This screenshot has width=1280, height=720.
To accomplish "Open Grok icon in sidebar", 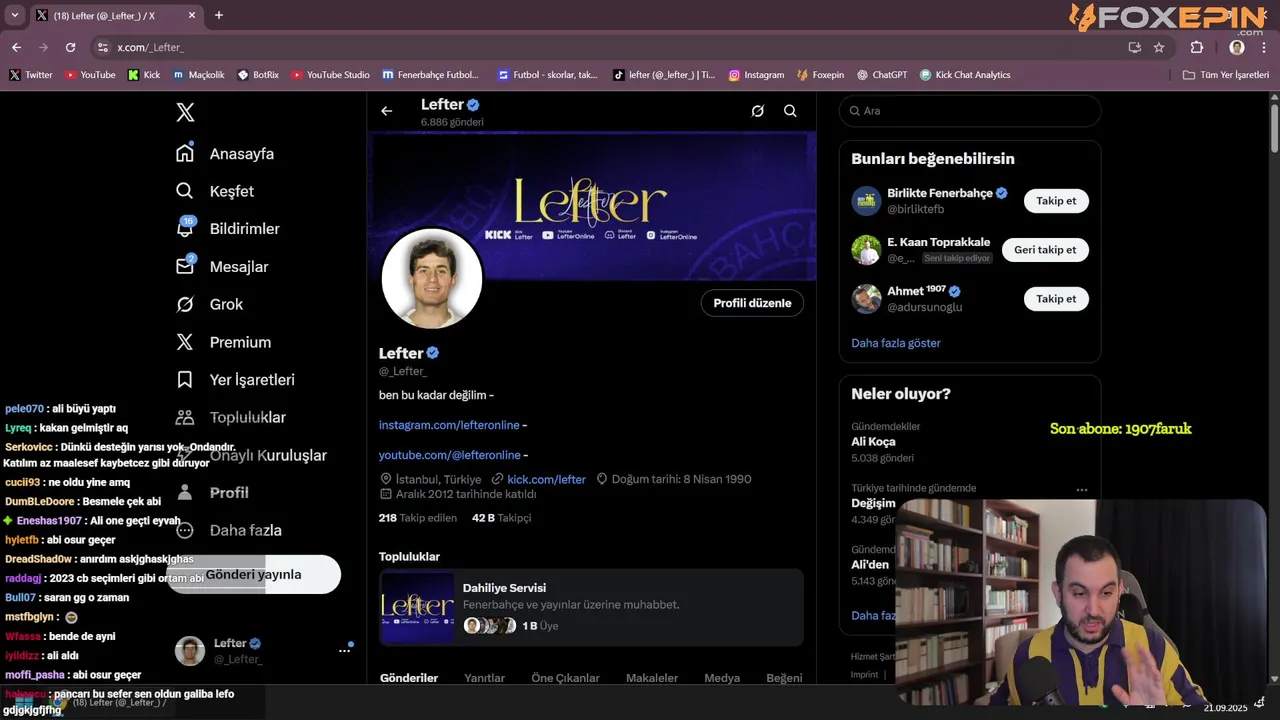I will tap(185, 304).
